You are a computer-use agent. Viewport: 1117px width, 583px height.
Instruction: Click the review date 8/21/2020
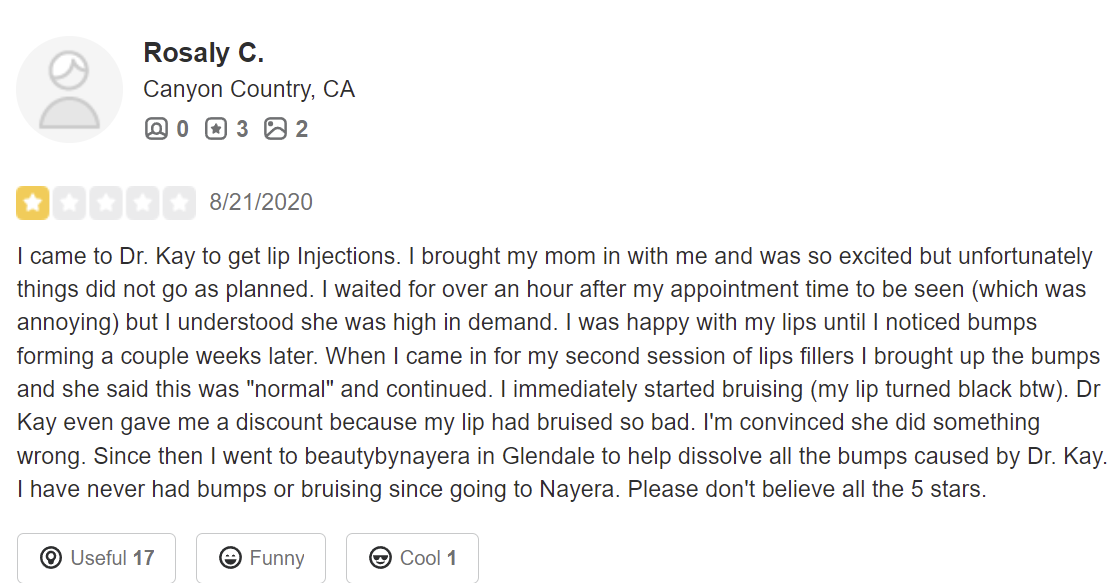click(x=261, y=202)
